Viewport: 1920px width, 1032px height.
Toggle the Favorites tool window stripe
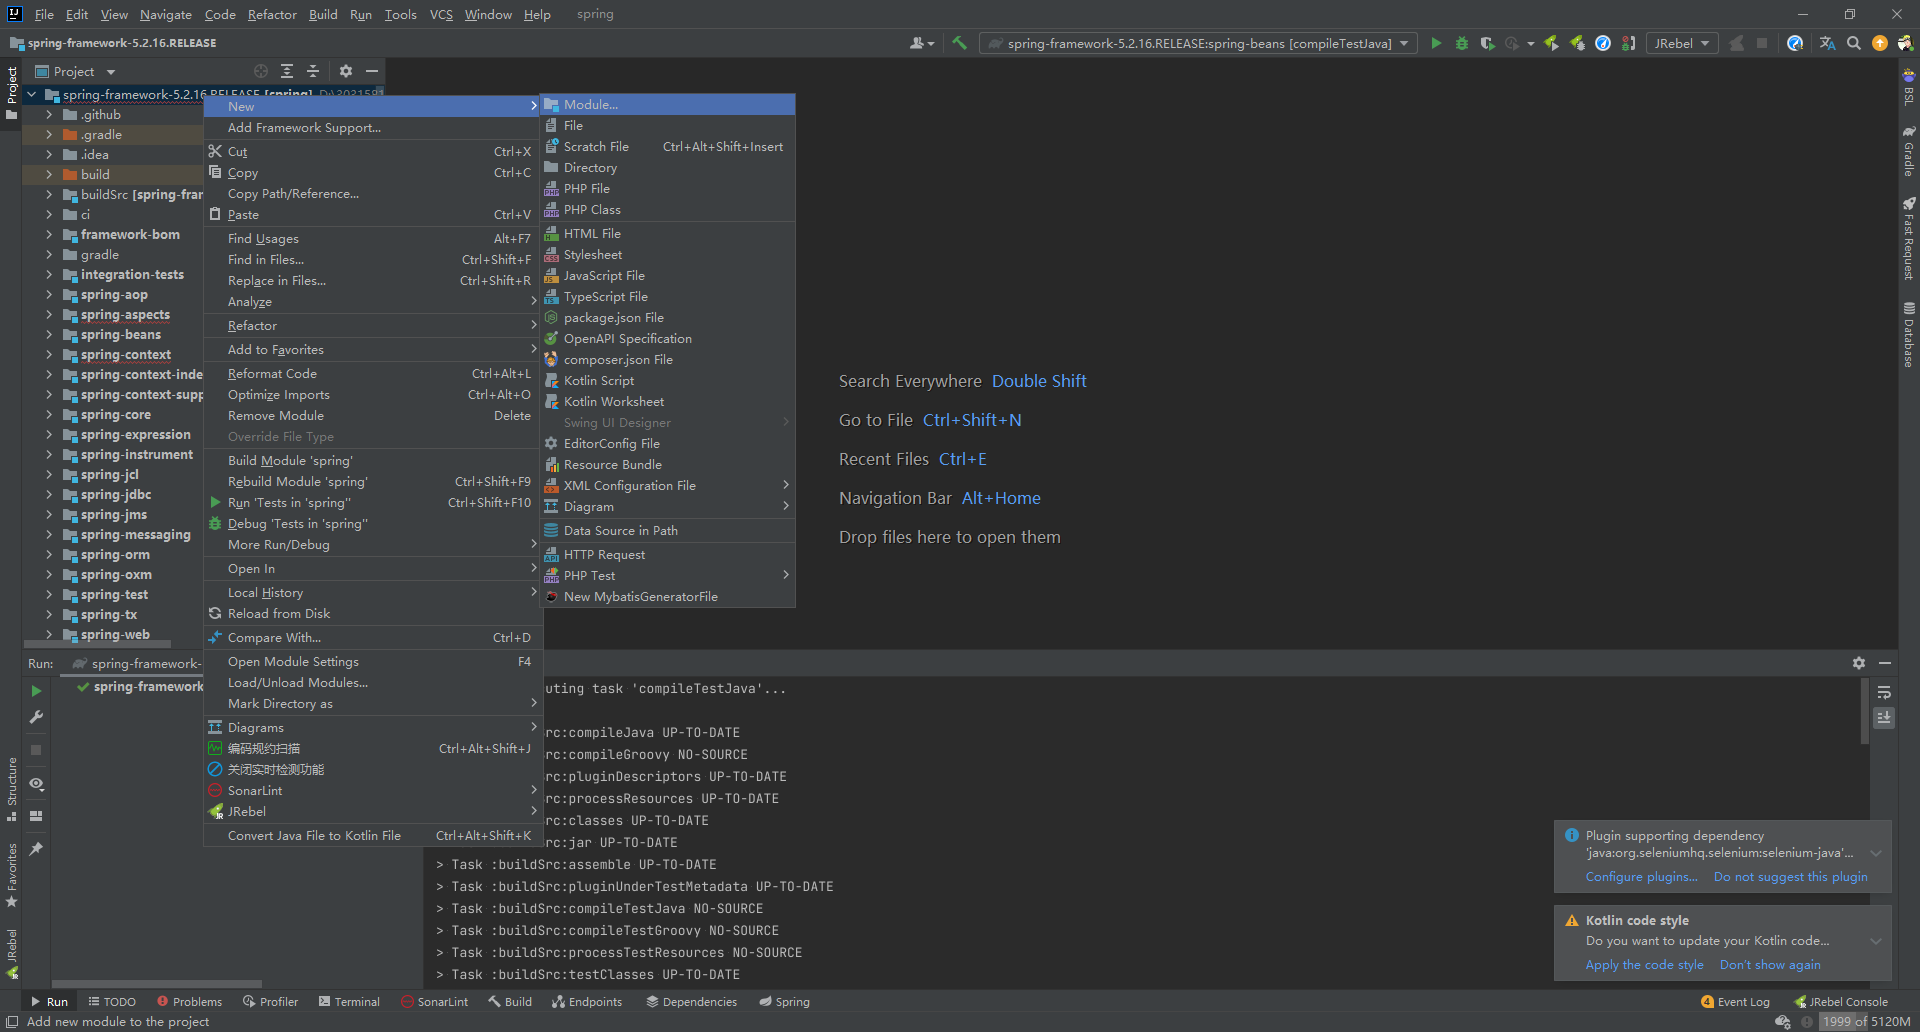click(12, 876)
